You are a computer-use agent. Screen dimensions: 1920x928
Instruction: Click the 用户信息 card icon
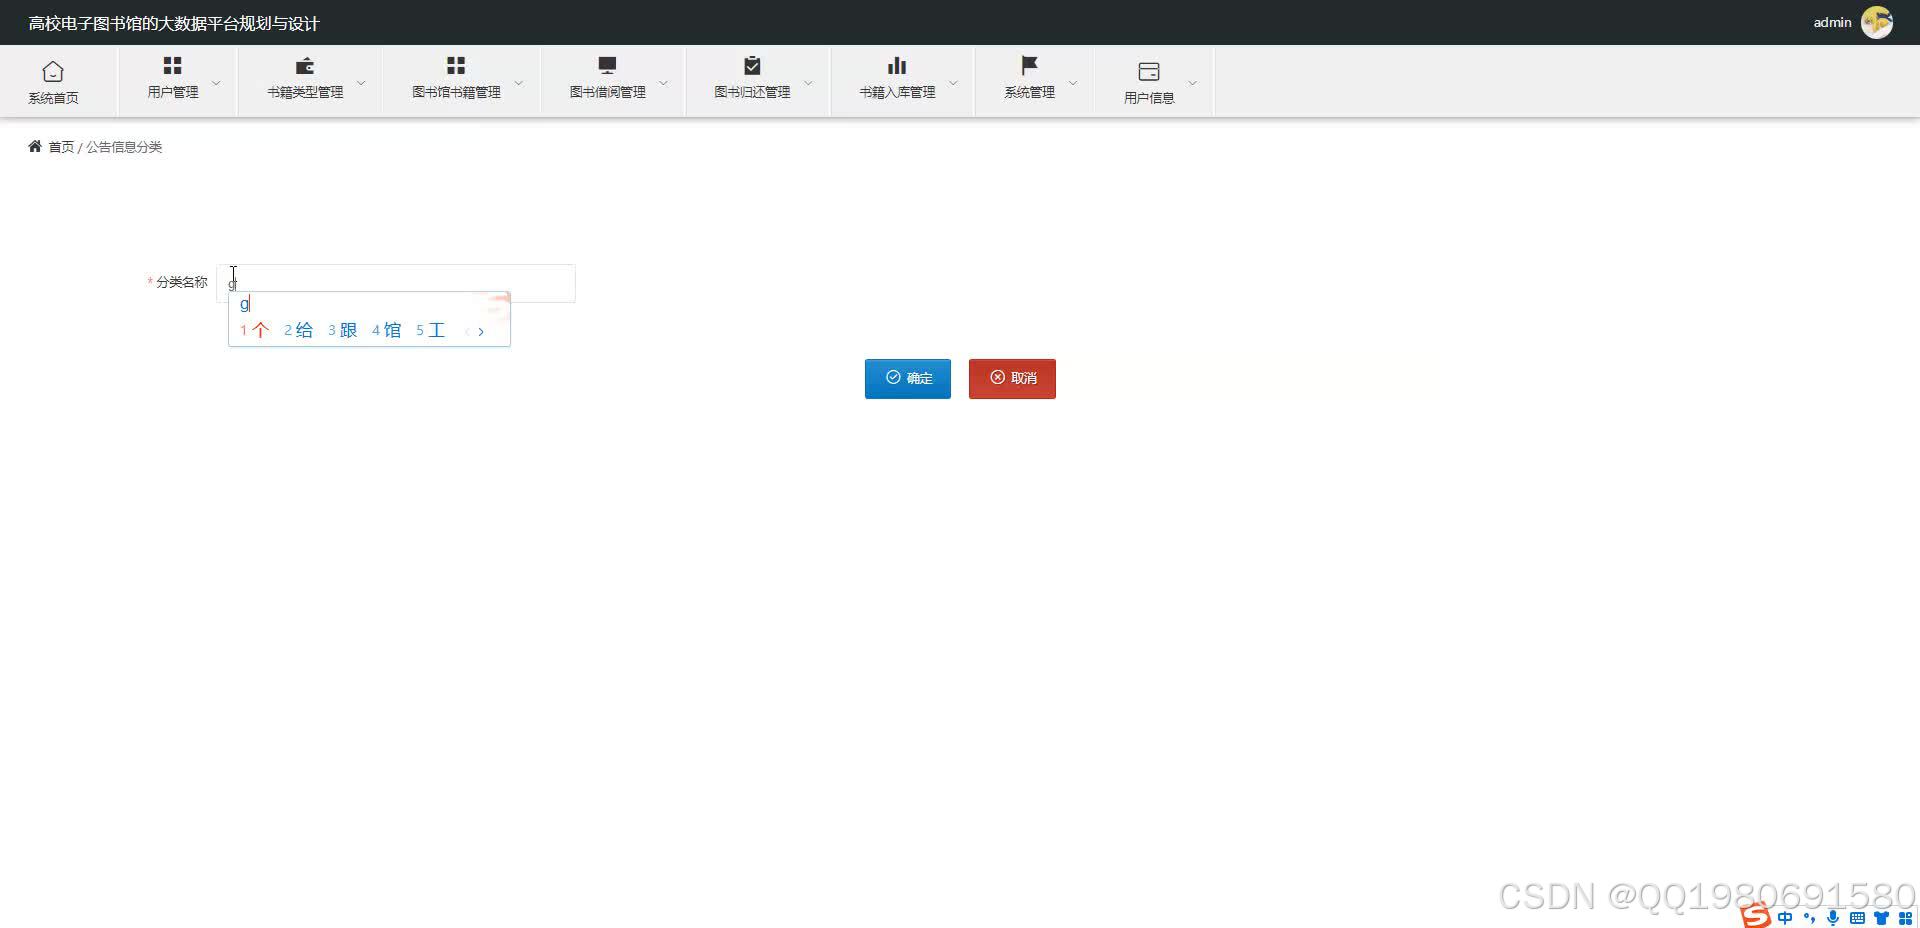1149,71
